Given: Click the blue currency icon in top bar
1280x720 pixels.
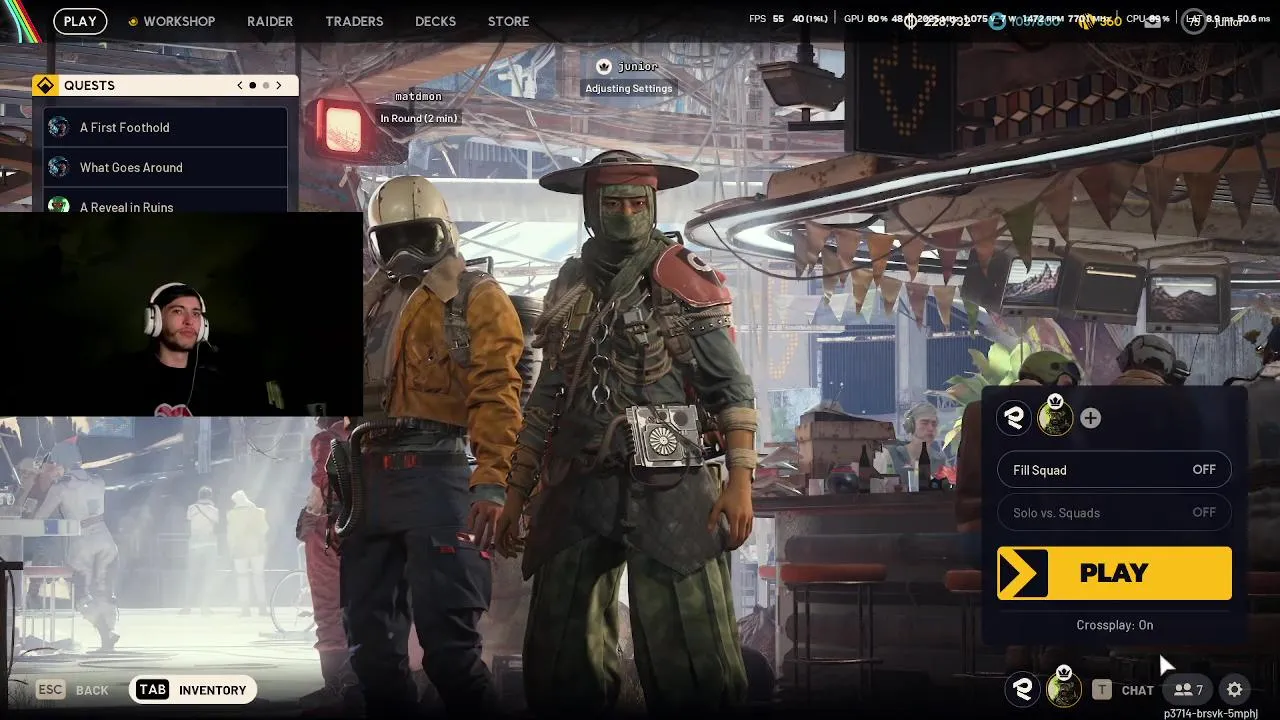Looking at the screenshot, I should (997, 21).
